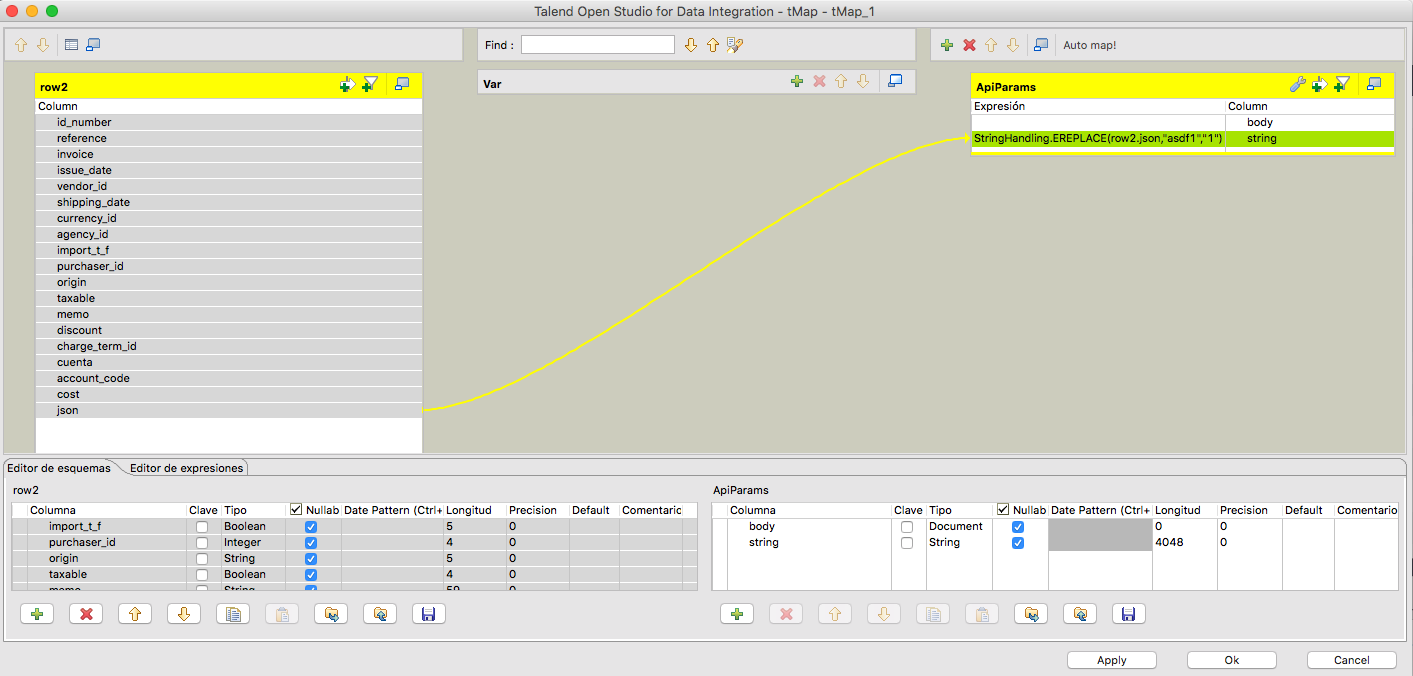Open Tipo dropdown for string column in ApiParams

pos(959,542)
